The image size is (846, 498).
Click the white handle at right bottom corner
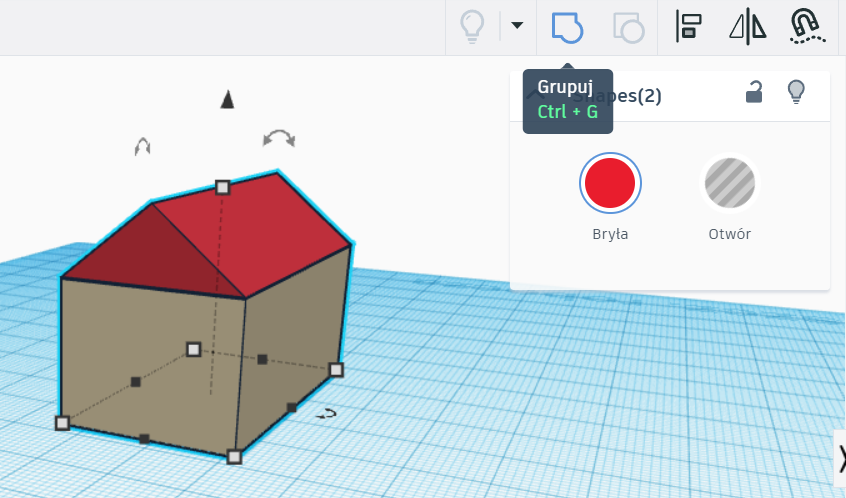(336, 370)
